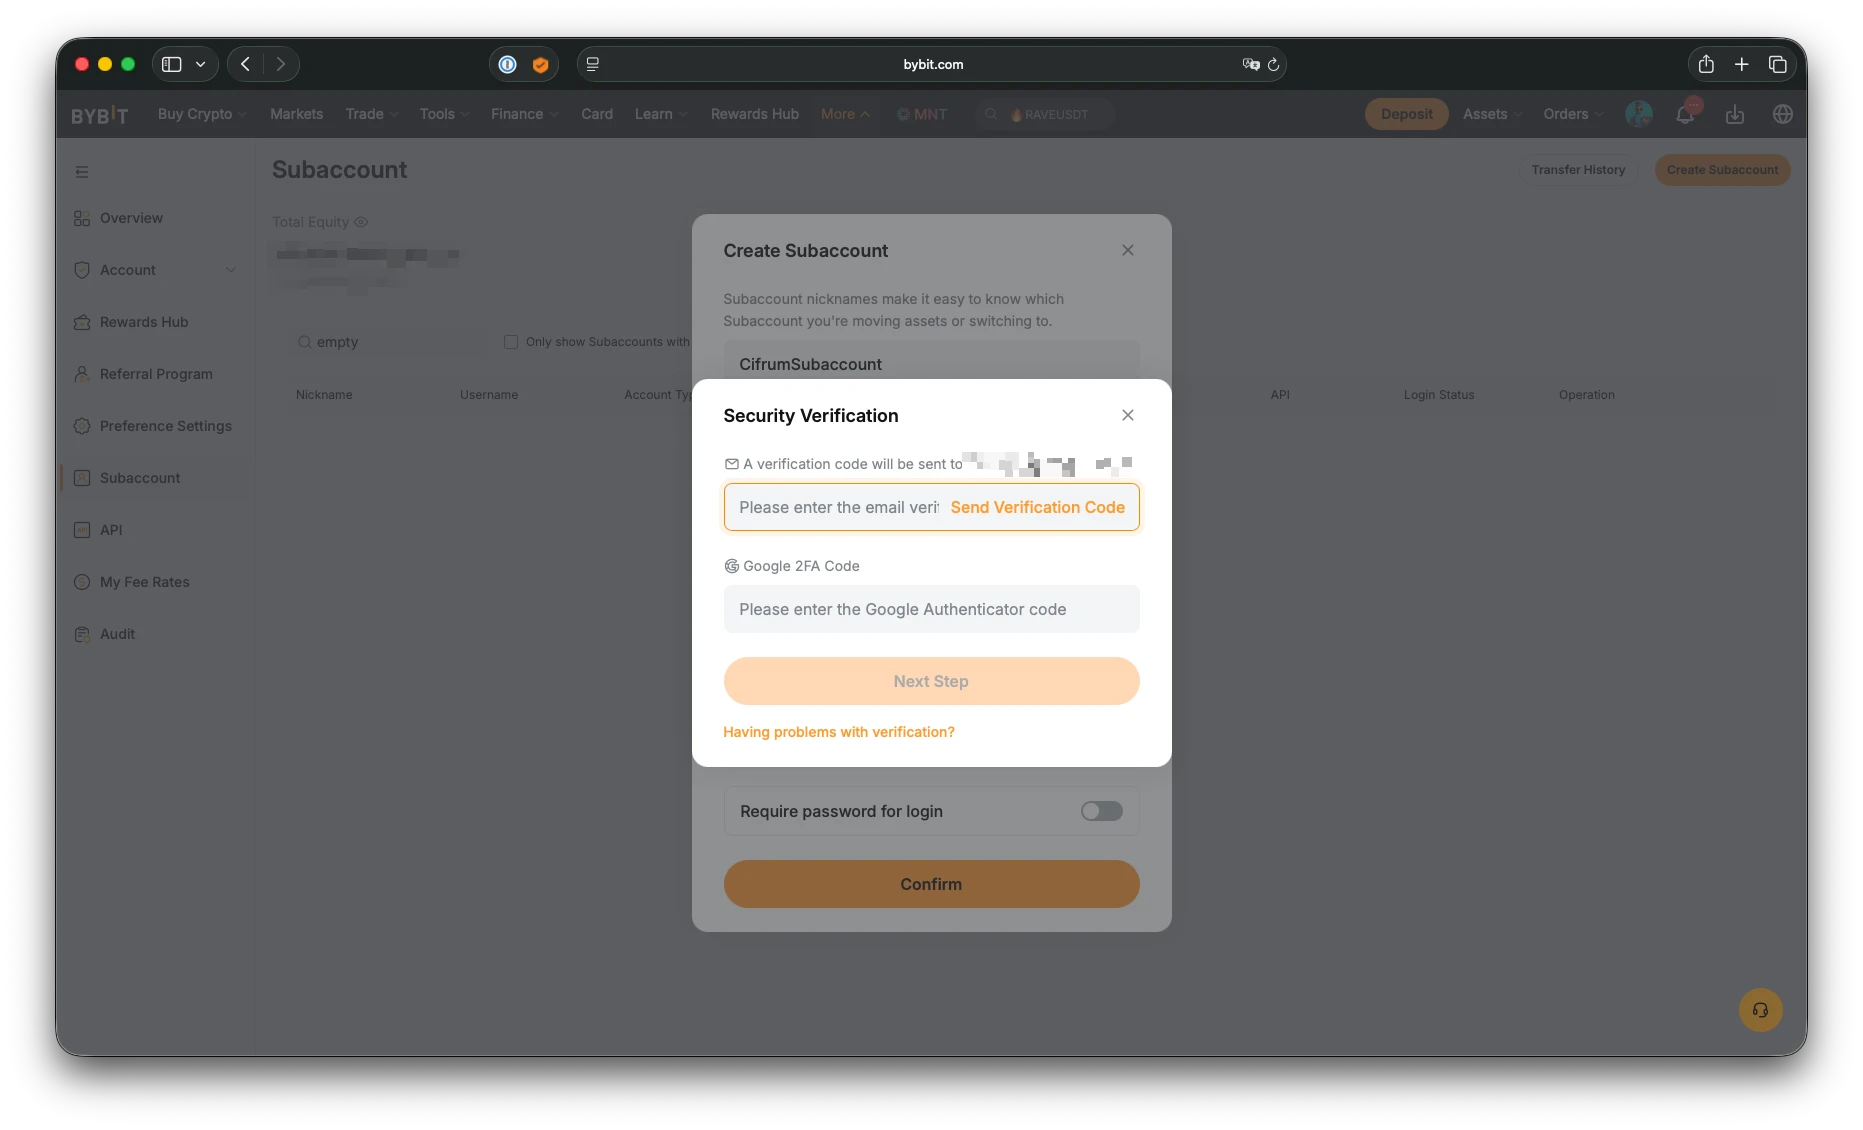Click the Share icon in Safari
Image resolution: width=1863 pixels, height=1130 pixels.
(x=1706, y=64)
